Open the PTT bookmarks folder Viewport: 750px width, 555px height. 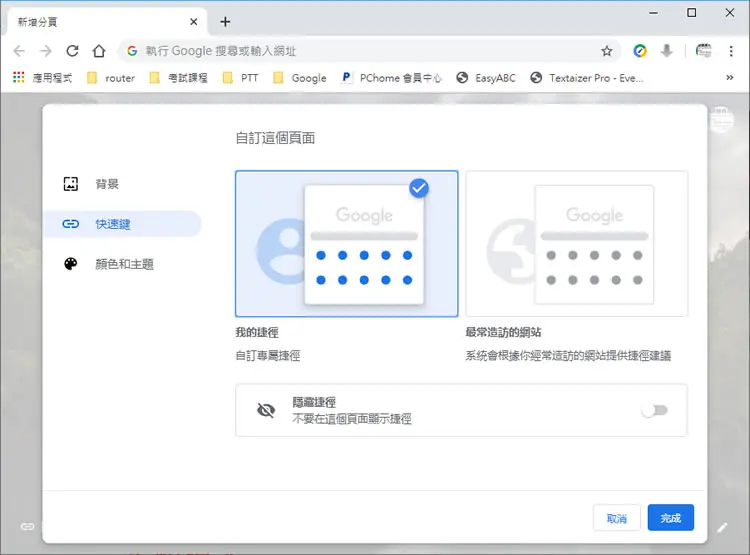[241, 78]
